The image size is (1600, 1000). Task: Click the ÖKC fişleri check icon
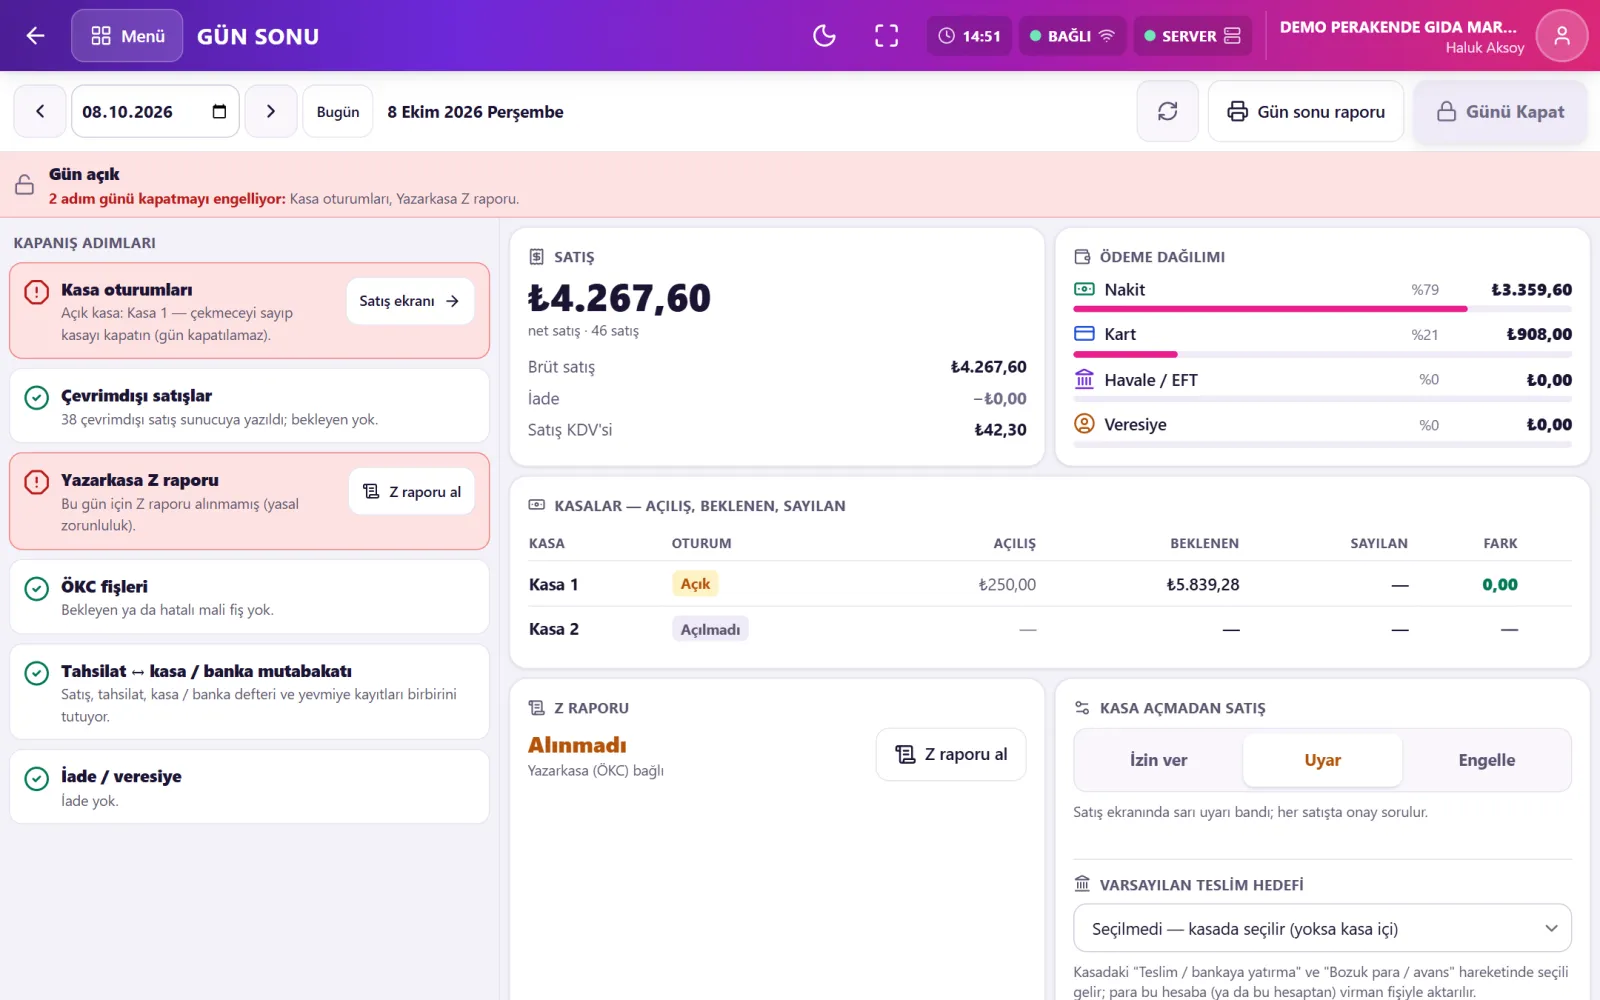click(37, 588)
